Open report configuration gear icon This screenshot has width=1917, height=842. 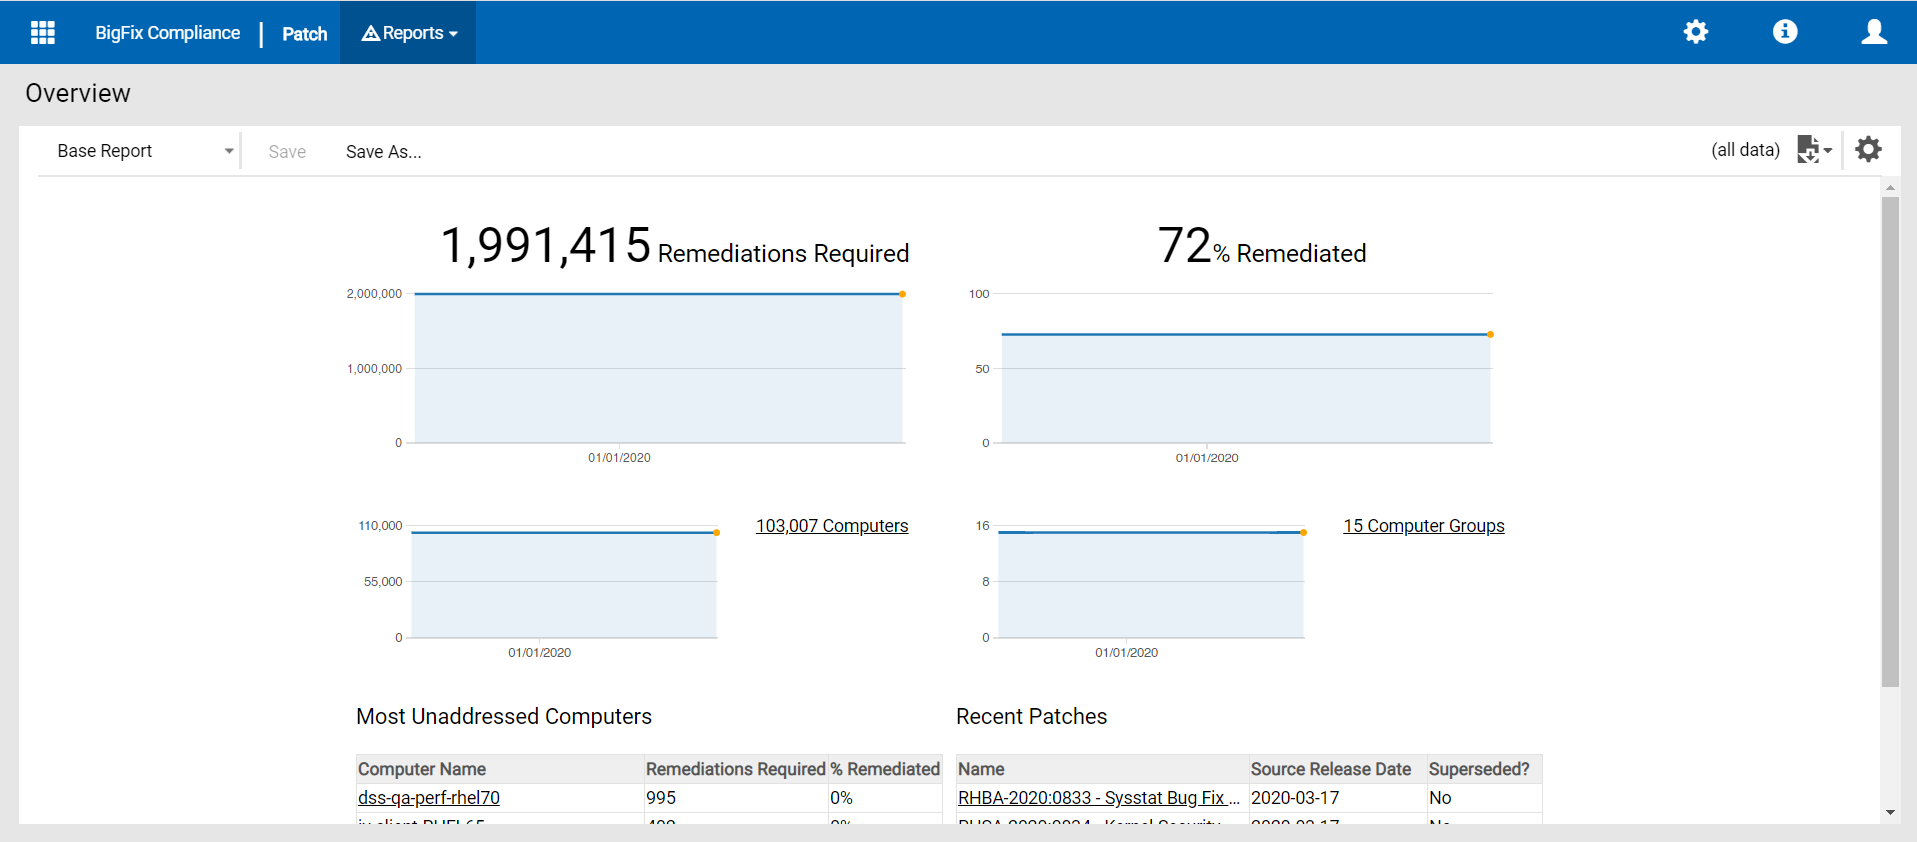point(1868,150)
